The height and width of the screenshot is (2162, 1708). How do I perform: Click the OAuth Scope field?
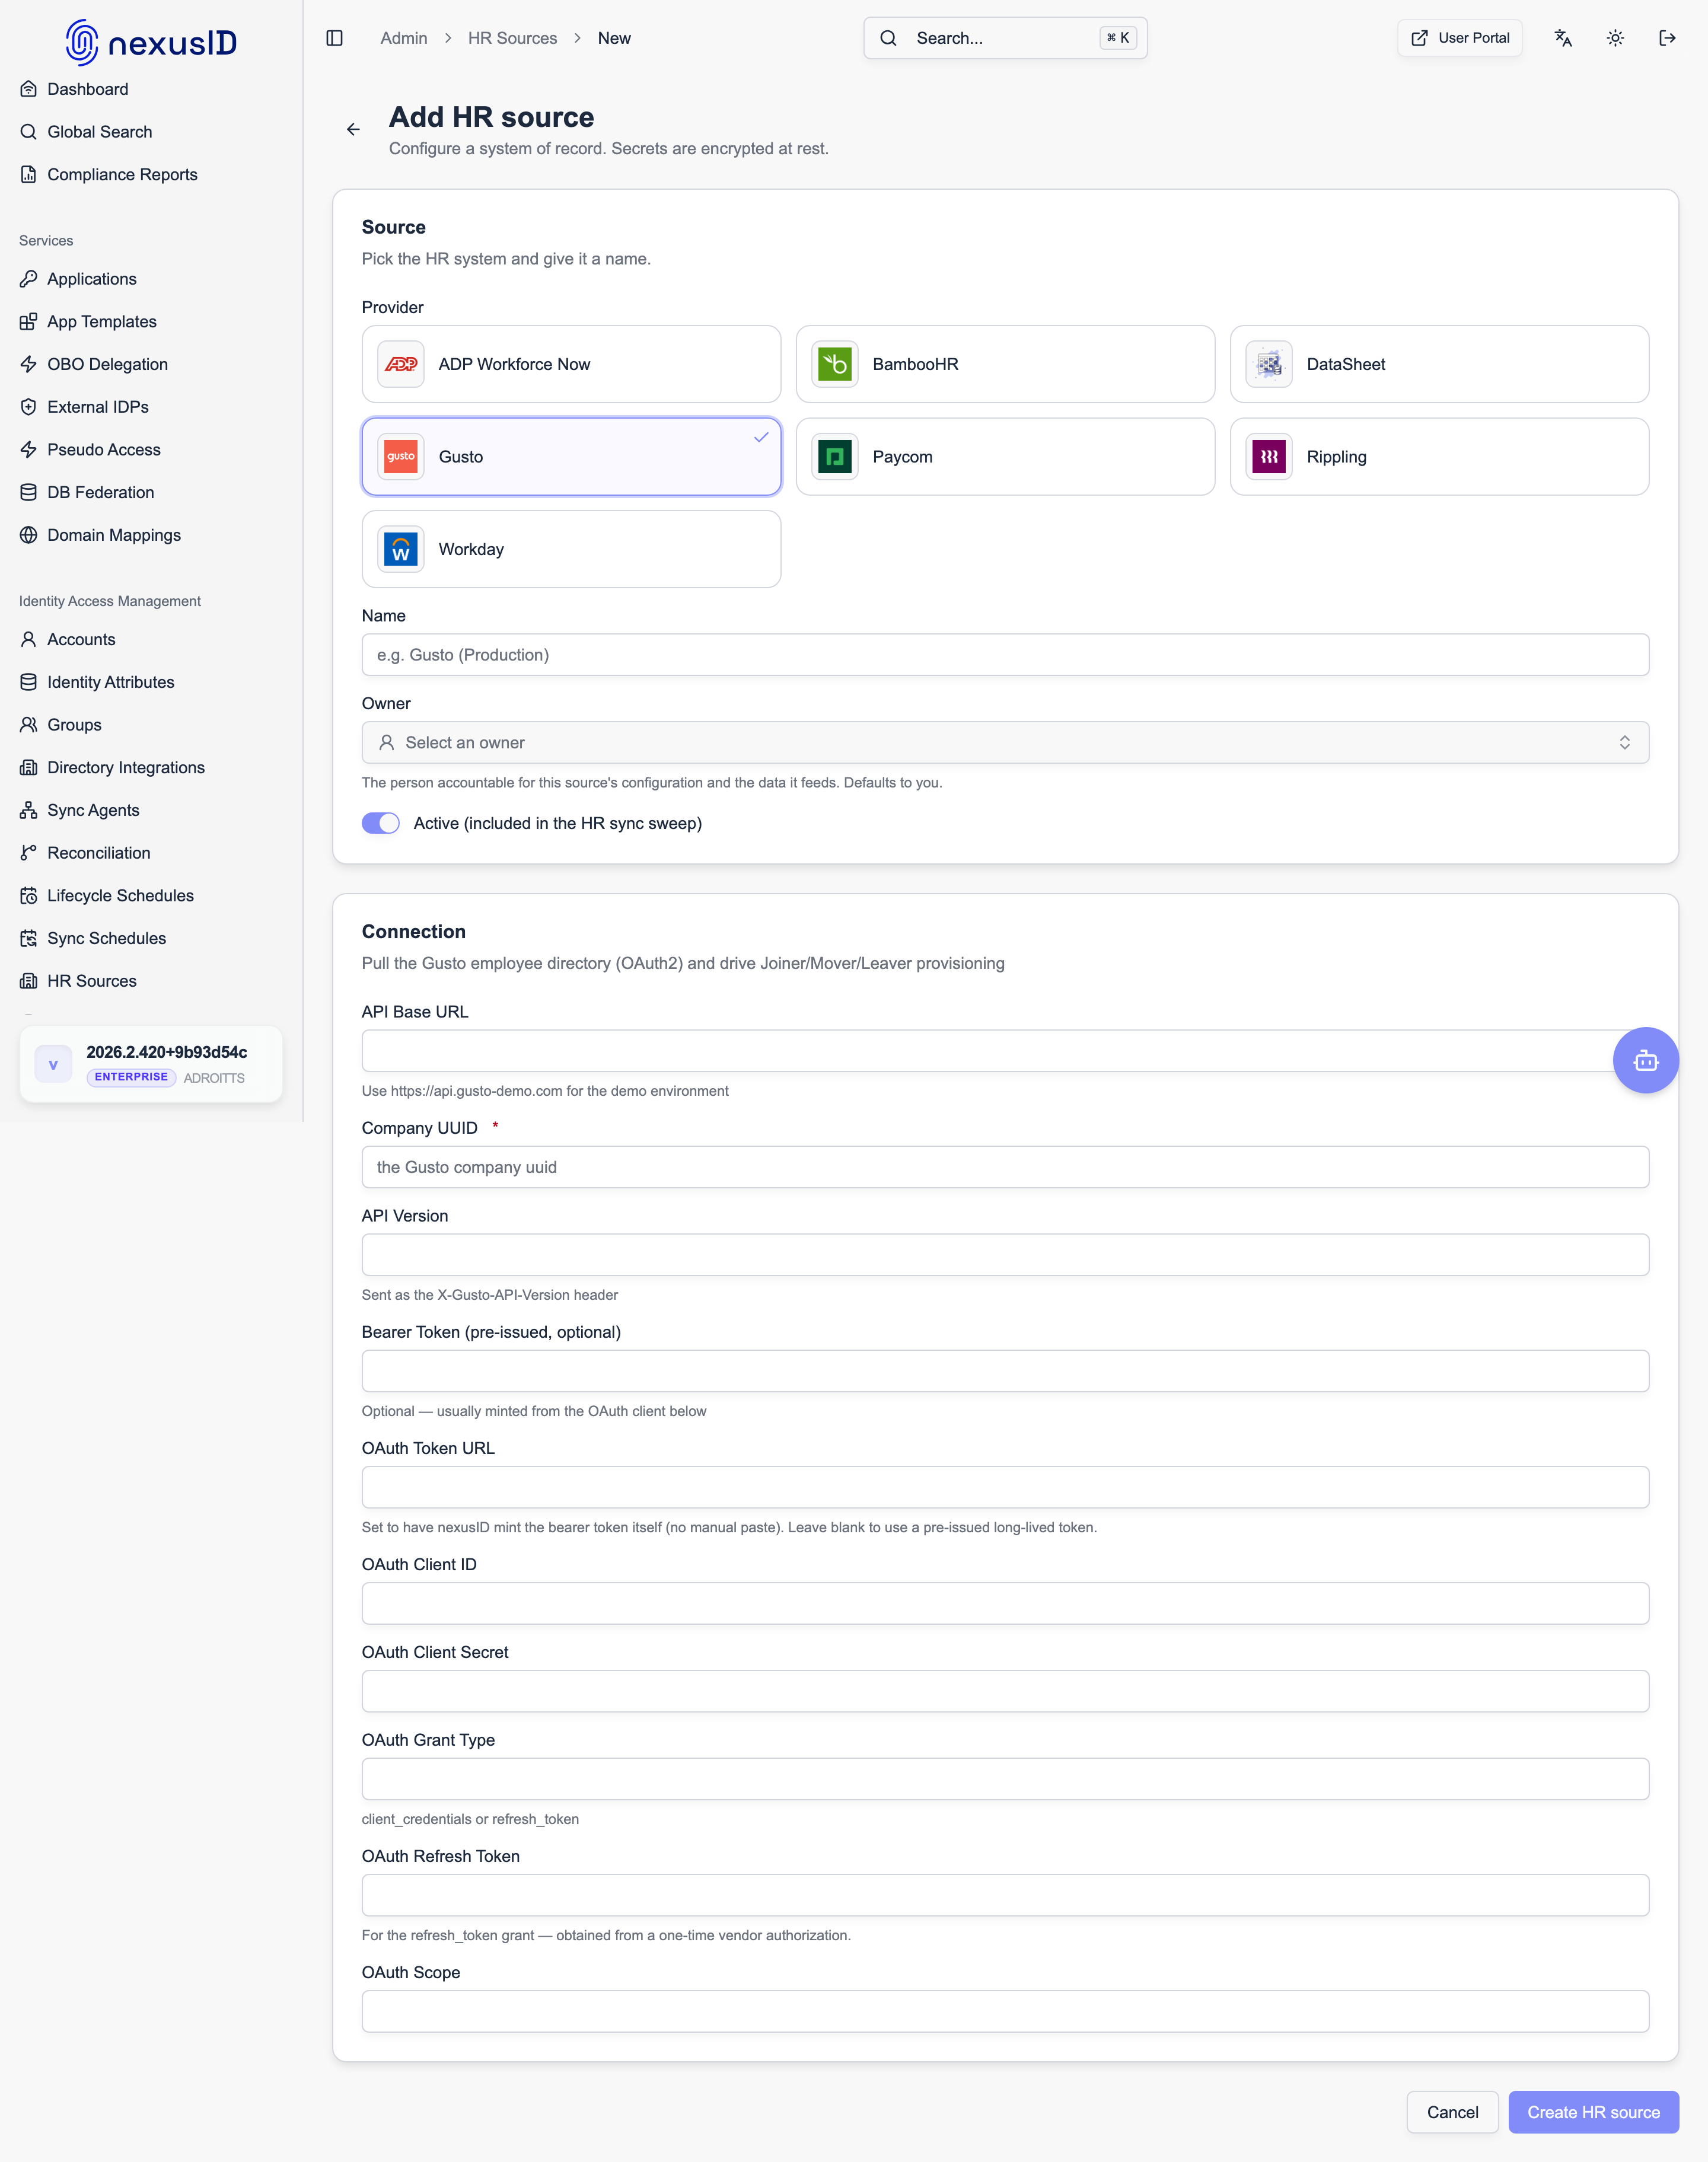1005,2011
